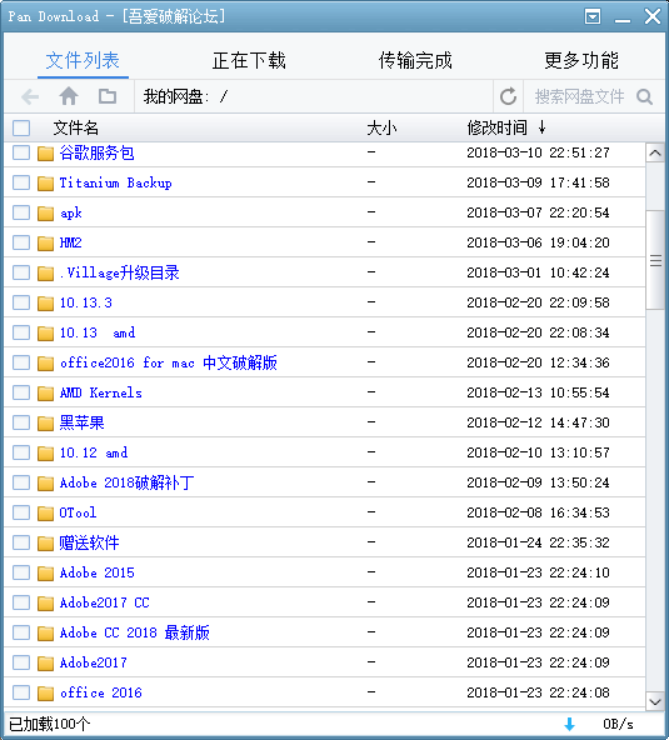Open the 传输完成 tab

click(x=415, y=60)
